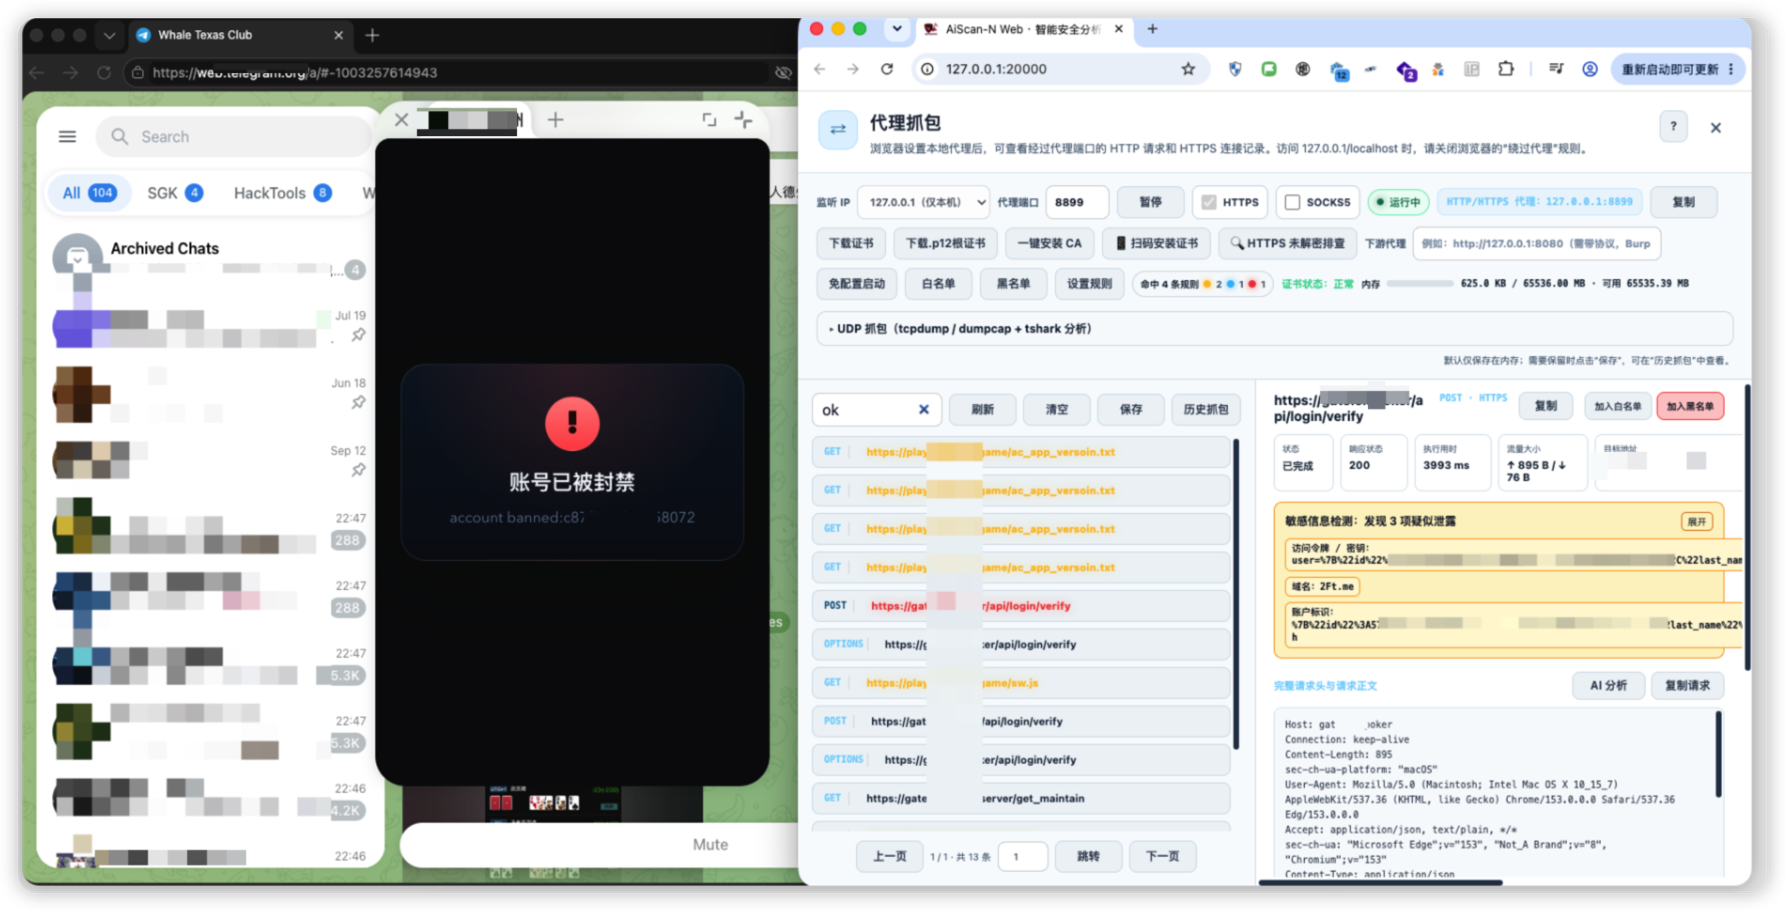Clear the 'ok' filter with the X
Viewport: 1786px width, 911px height.
click(923, 410)
